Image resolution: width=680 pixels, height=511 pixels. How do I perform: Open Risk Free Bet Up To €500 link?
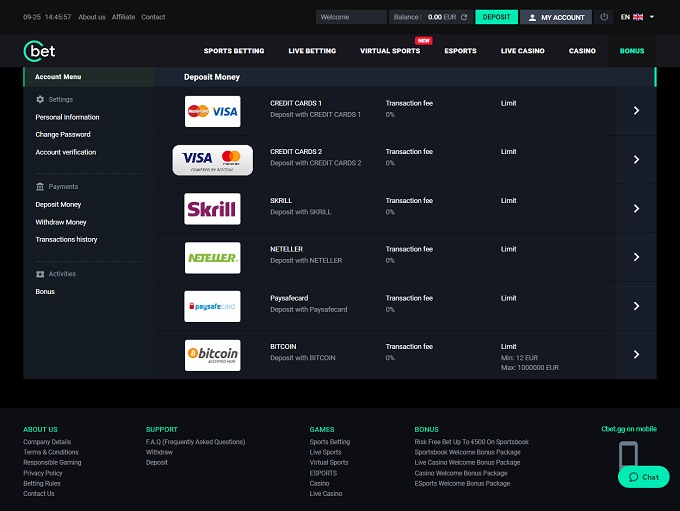coord(471,442)
